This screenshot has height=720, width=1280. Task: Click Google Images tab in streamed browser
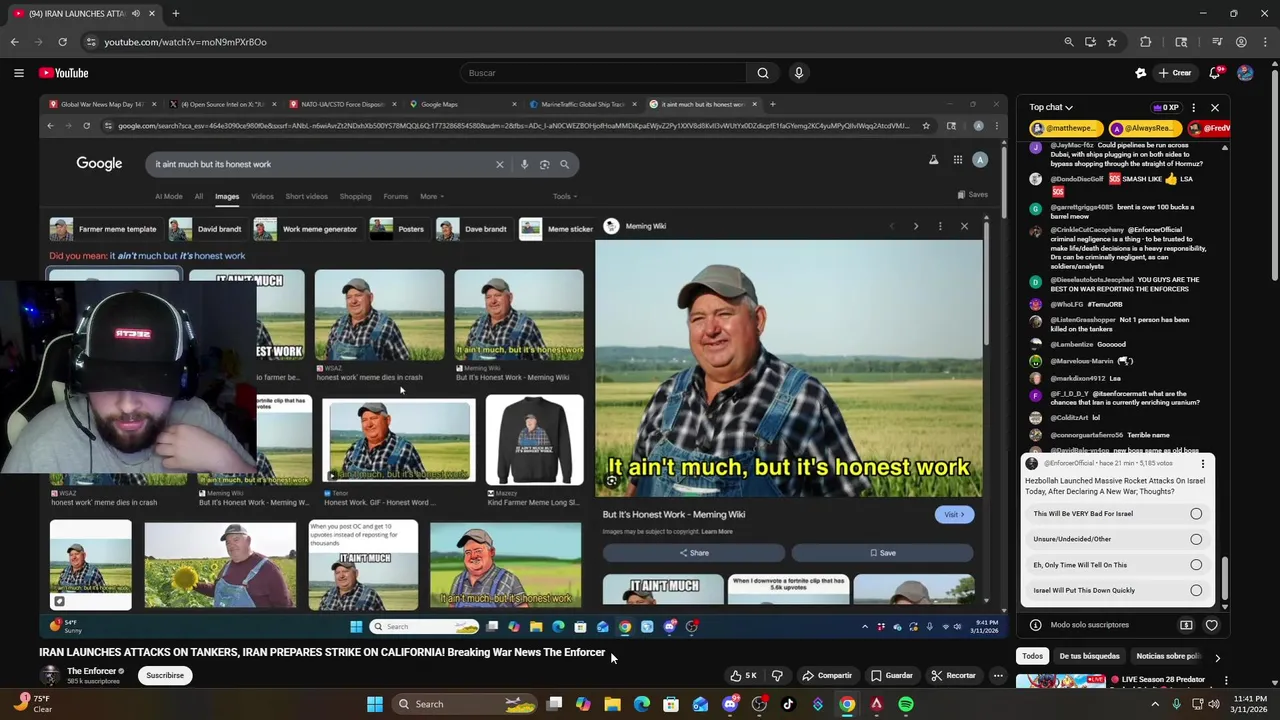(227, 196)
